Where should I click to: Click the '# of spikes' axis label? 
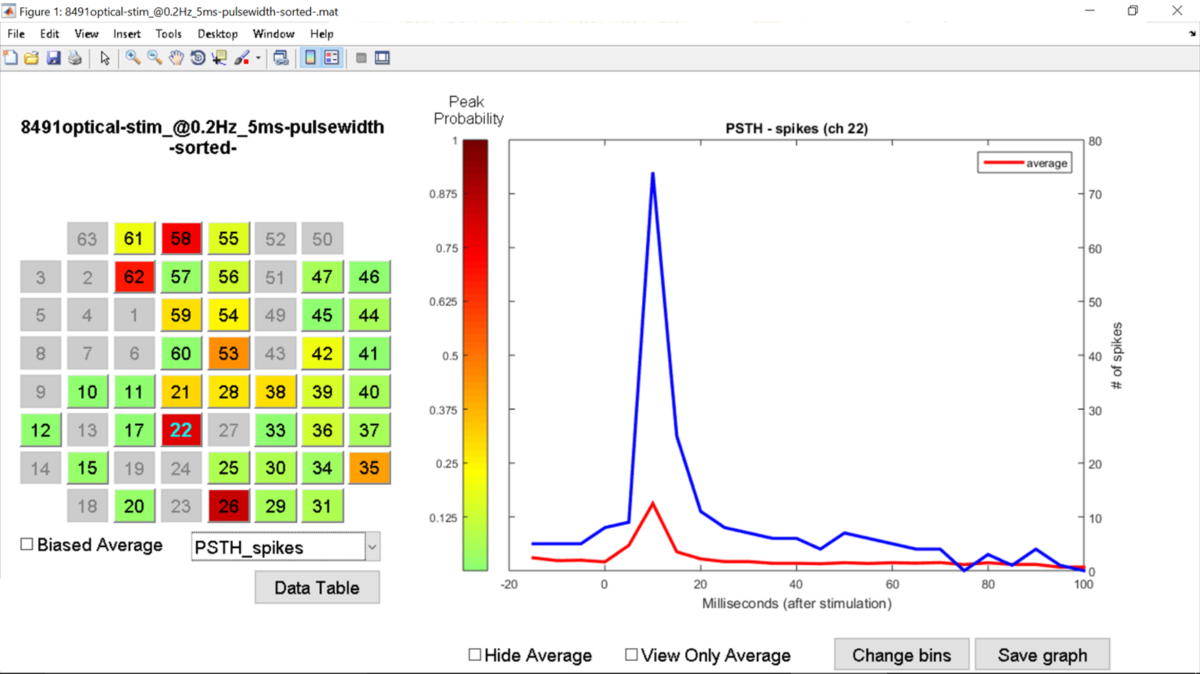(1118, 355)
